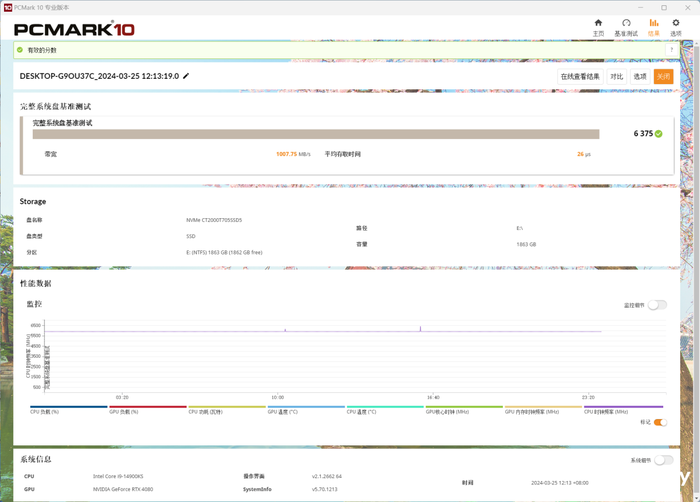The height and width of the screenshot is (502, 700).
Task: Click the 平均存取时间 label
Action: click(x=342, y=154)
